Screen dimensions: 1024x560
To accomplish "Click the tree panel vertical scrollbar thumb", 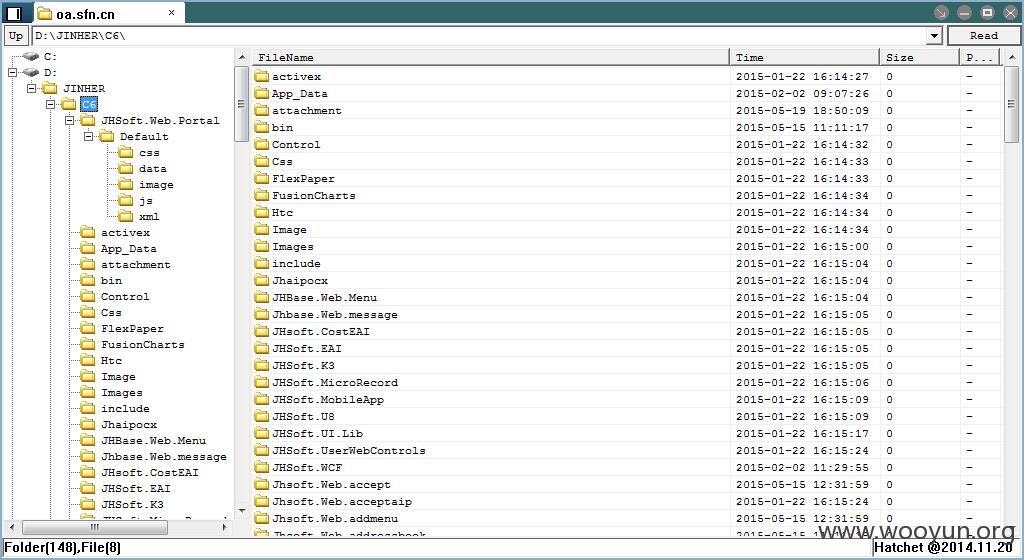I will pos(241,102).
